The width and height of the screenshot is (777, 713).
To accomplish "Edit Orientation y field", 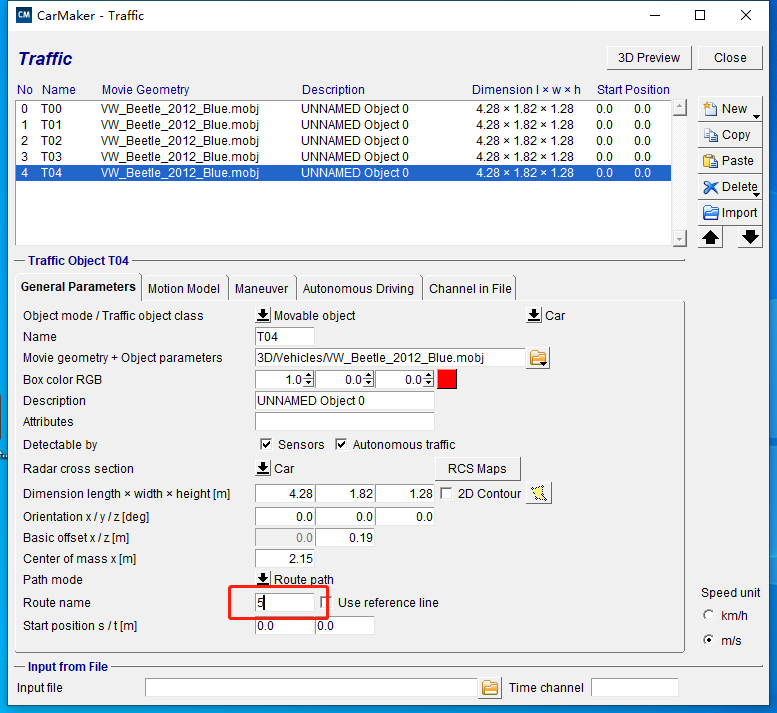I will pos(345,517).
